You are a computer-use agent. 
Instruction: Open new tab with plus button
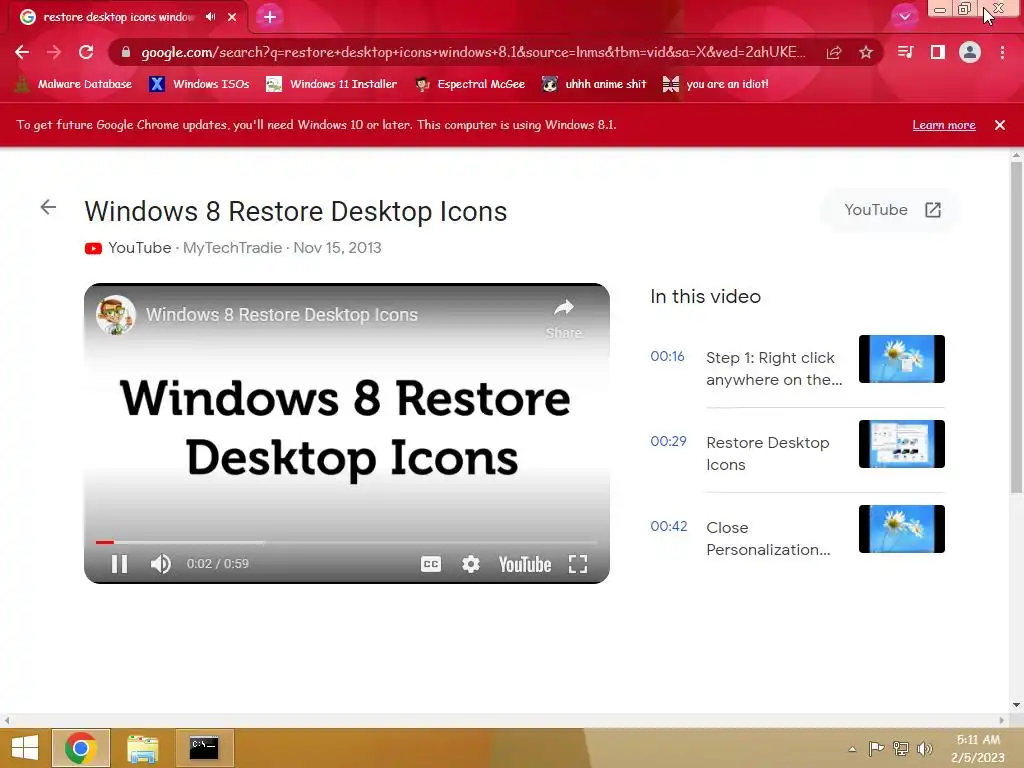coord(270,17)
